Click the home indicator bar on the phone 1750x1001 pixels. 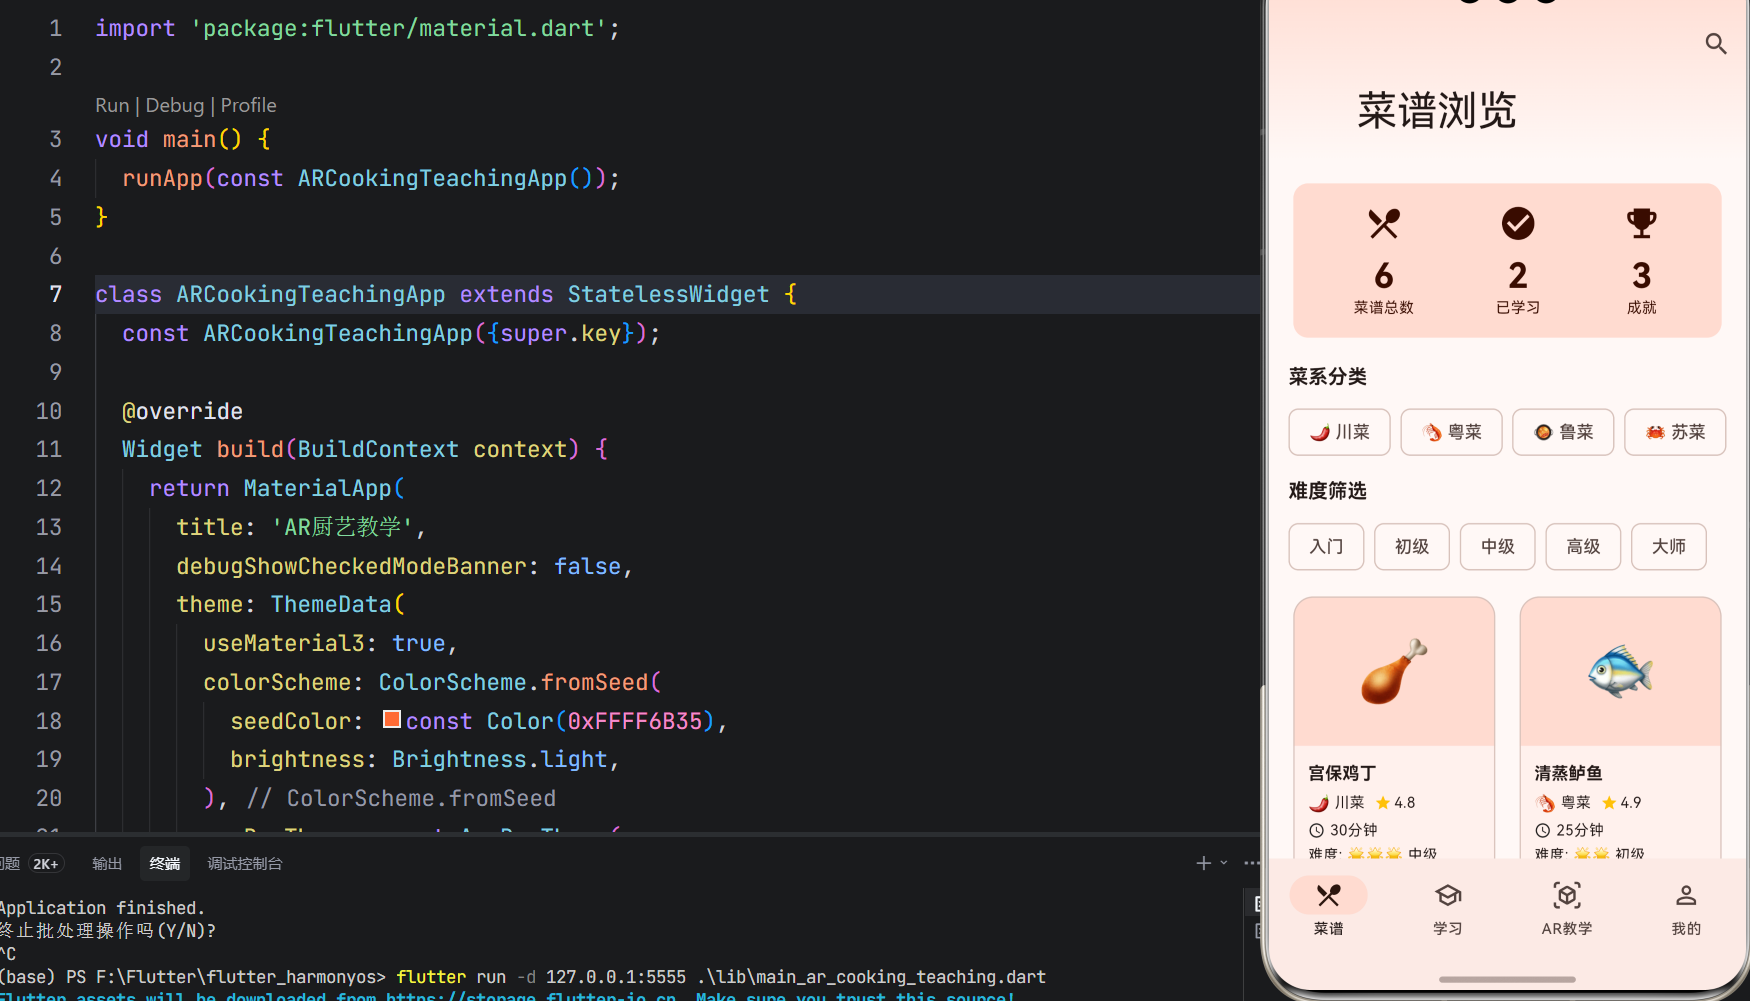(1507, 979)
